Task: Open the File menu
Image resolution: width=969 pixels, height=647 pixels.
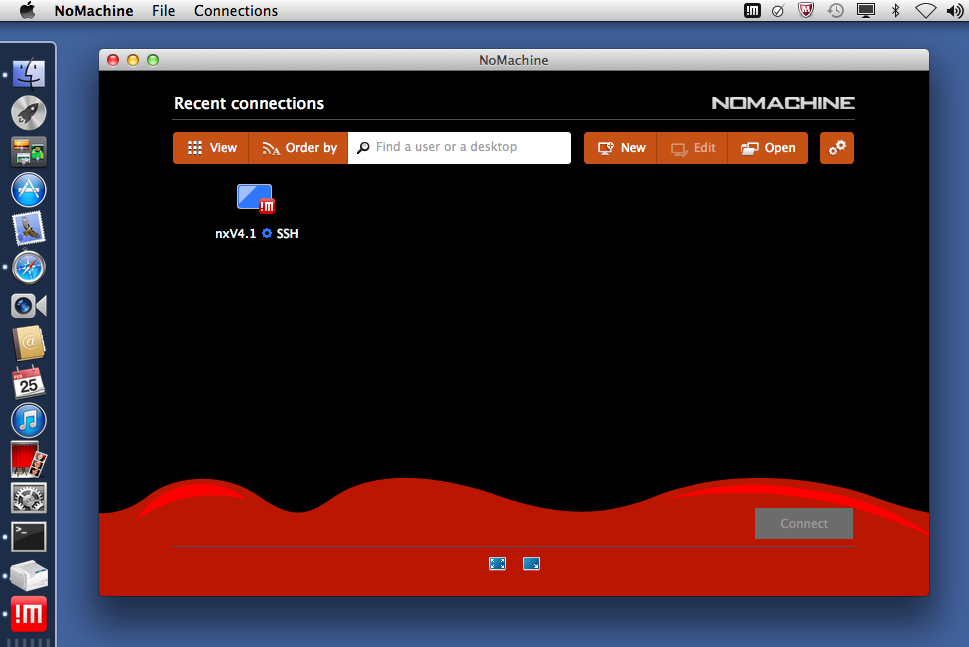Action: 164,11
